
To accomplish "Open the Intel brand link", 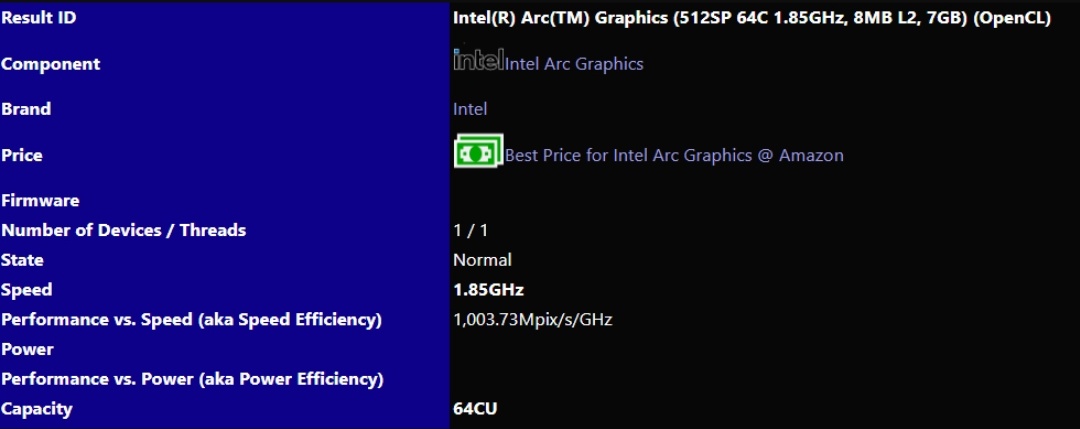I will (470, 109).
